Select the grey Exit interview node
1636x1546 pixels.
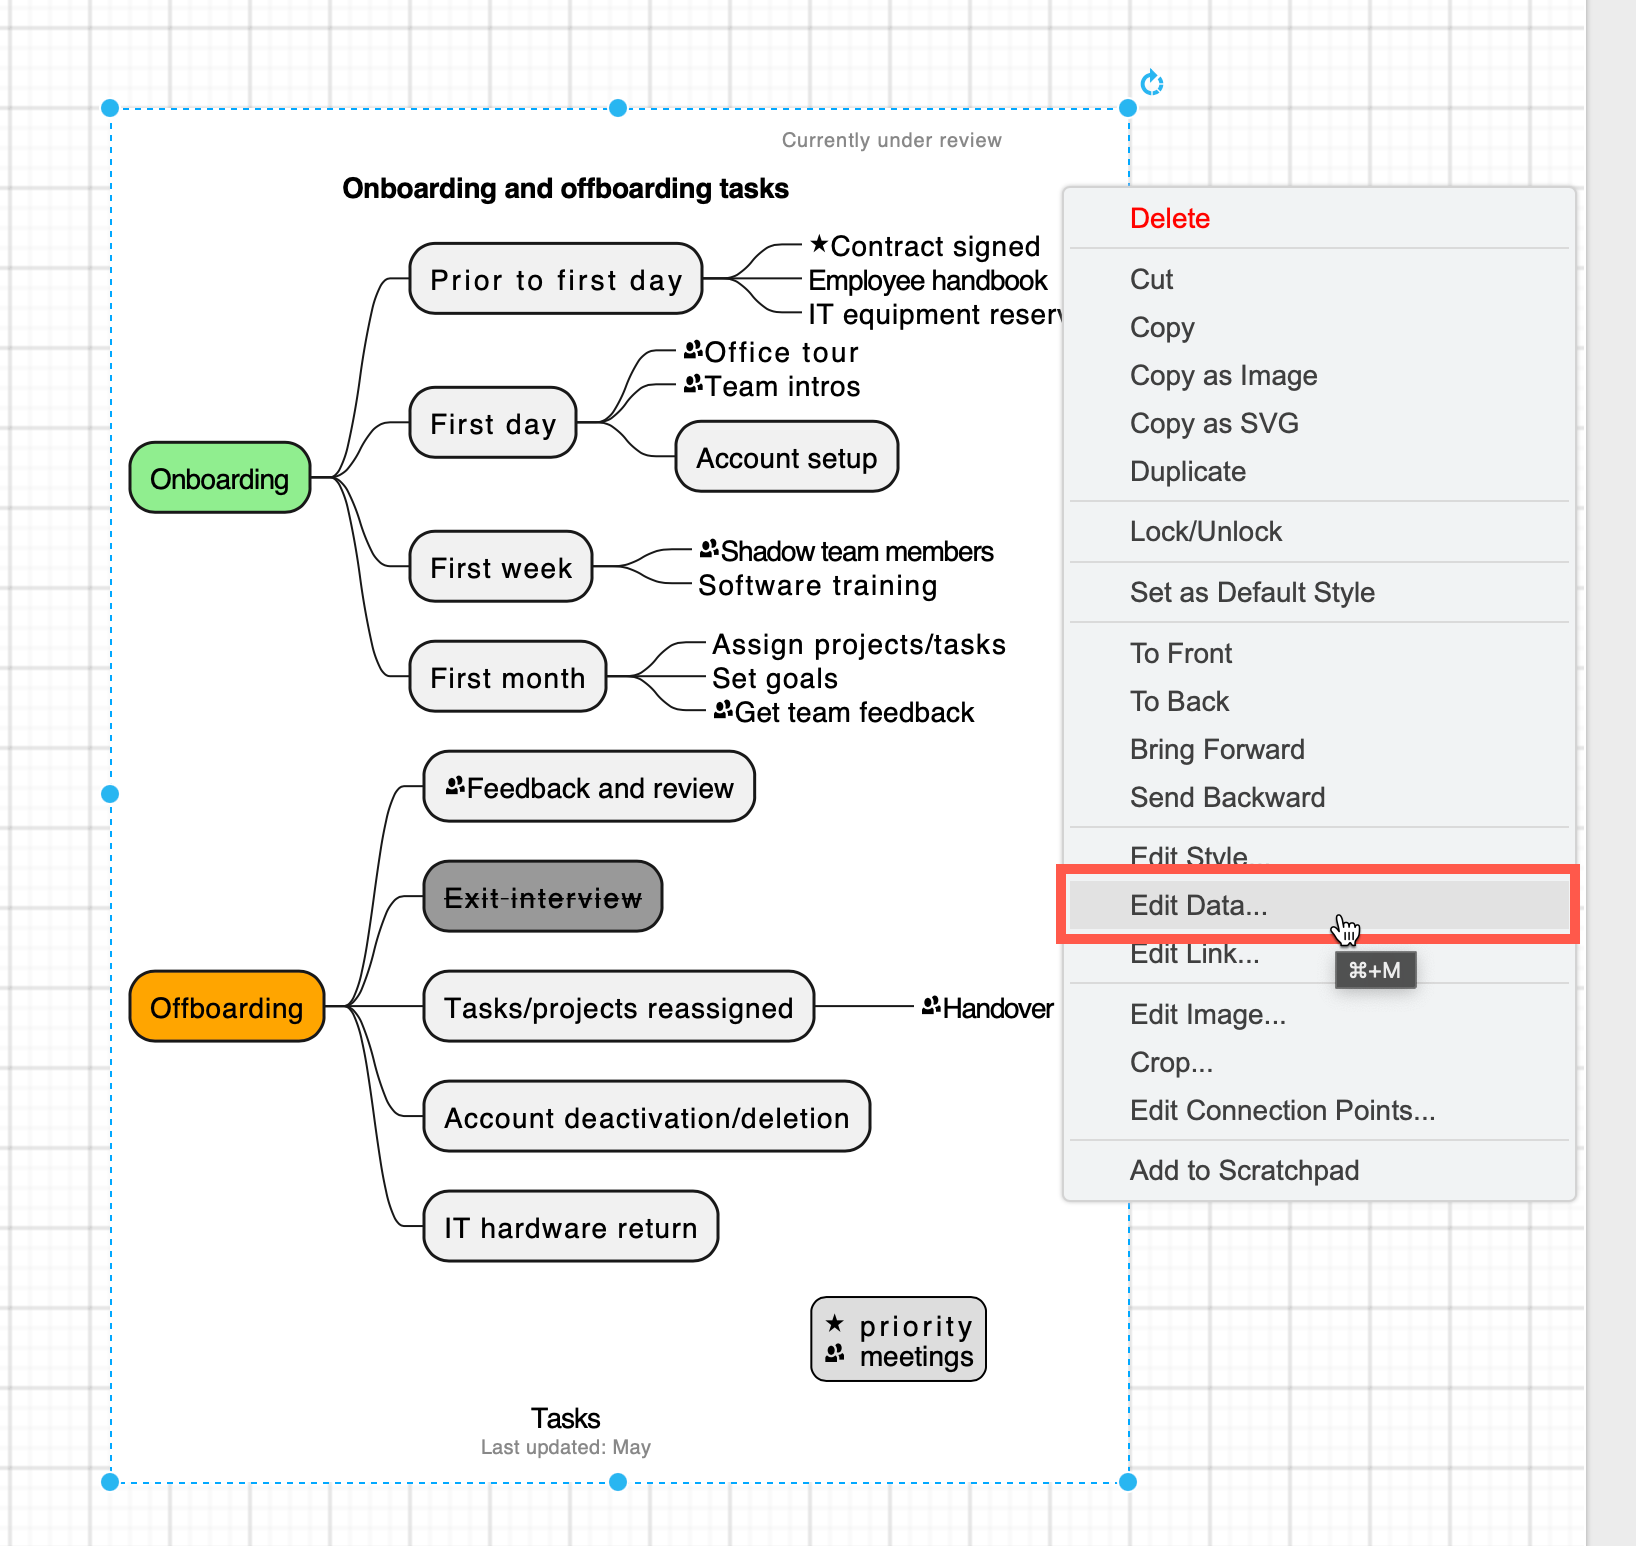(543, 897)
